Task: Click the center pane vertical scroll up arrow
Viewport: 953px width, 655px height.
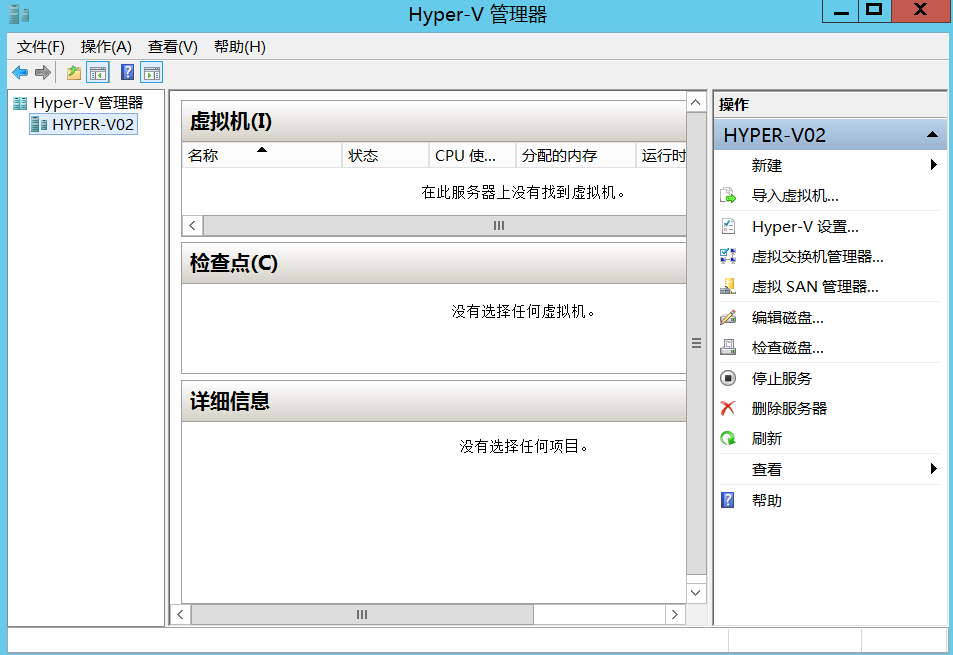Action: point(696,102)
